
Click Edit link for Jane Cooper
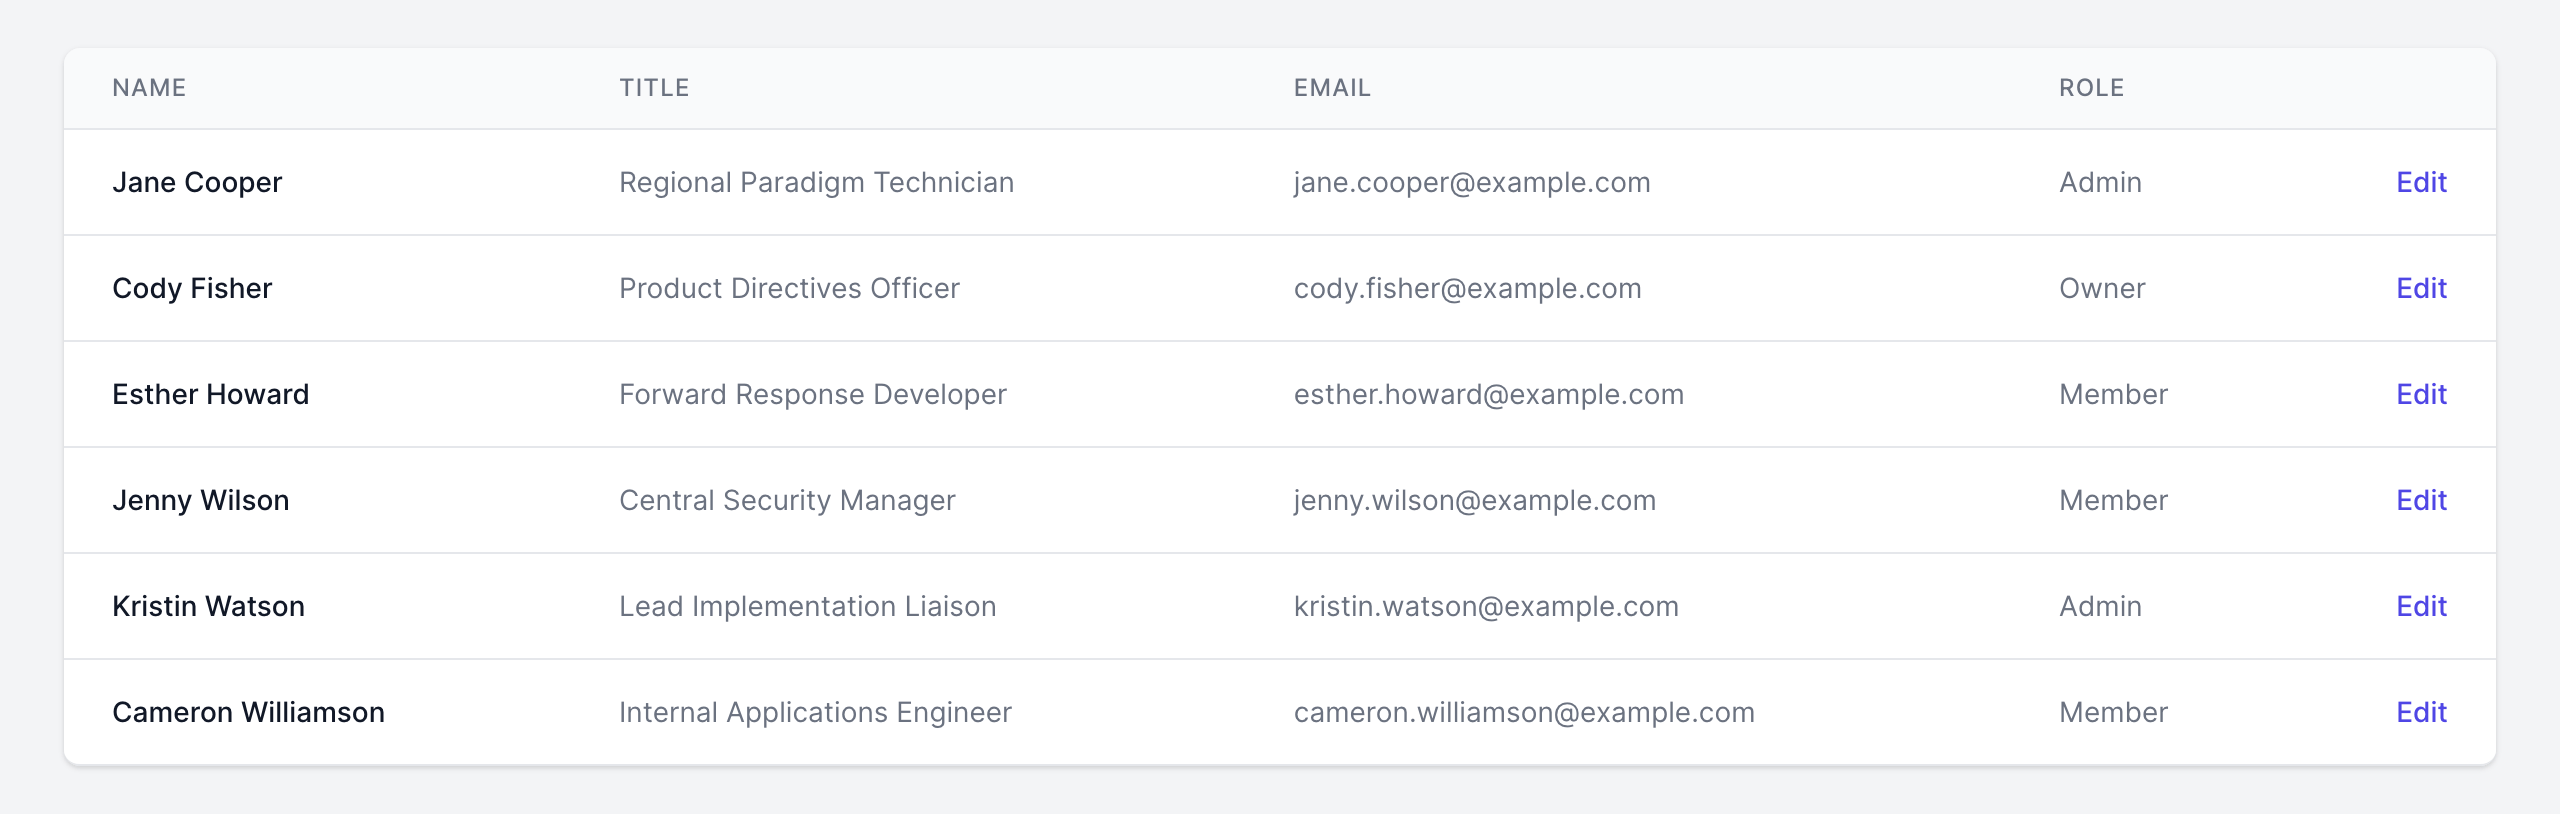tap(2420, 182)
